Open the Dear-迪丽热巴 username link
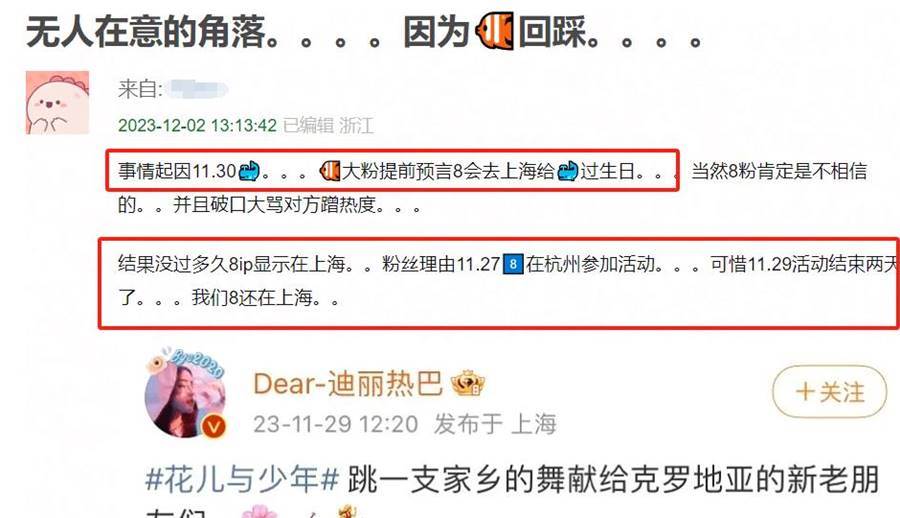This screenshot has height=518, width=900. 348,384
